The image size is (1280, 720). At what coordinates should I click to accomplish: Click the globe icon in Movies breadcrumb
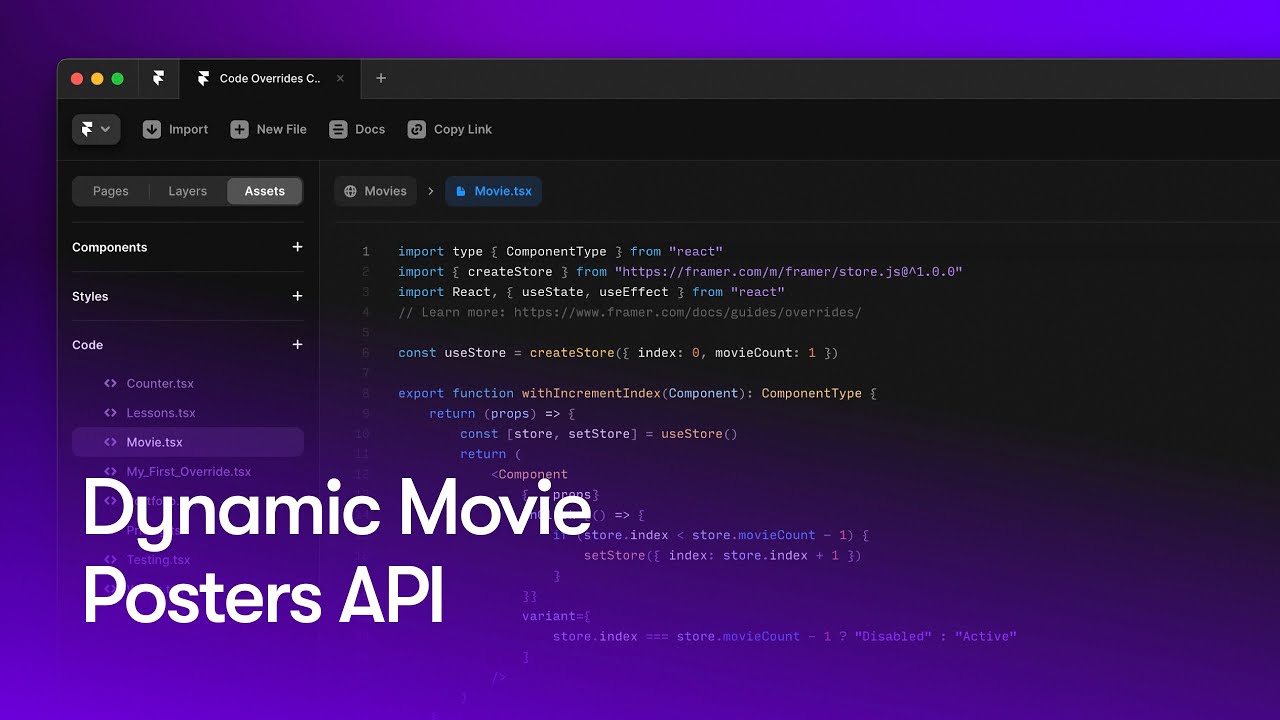[x=350, y=191]
